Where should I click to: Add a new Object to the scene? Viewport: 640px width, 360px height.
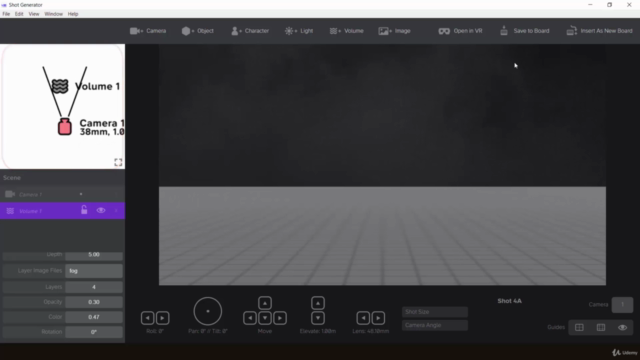(x=198, y=31)
